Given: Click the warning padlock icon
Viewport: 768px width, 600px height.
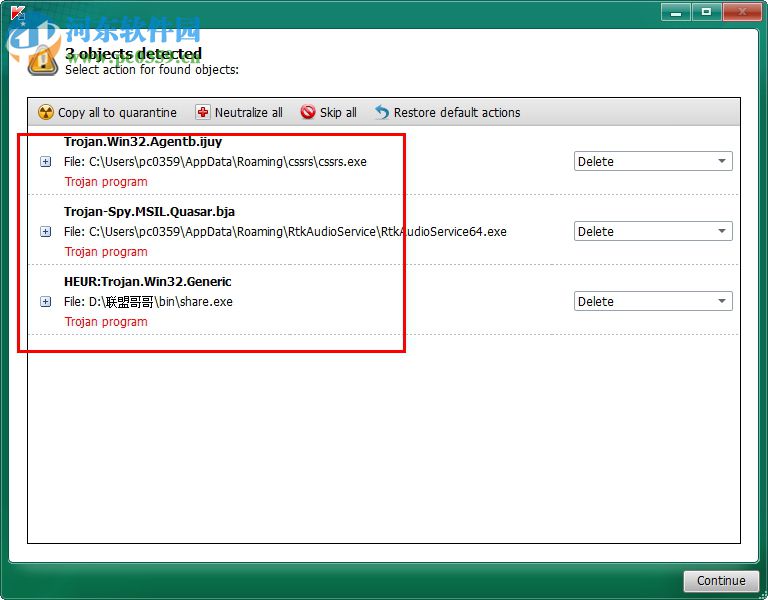Looking at the screenshot, I should 43,61.
